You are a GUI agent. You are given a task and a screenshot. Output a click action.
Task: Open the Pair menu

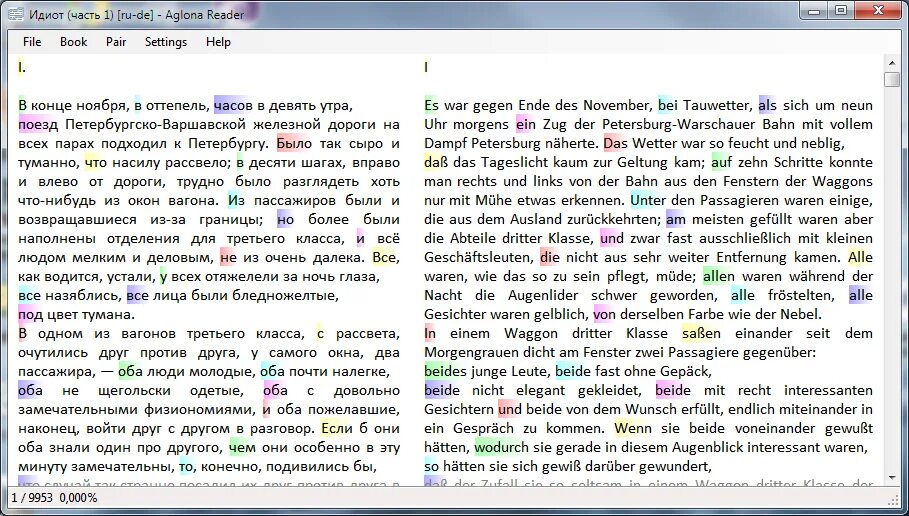tap(116, 42)
